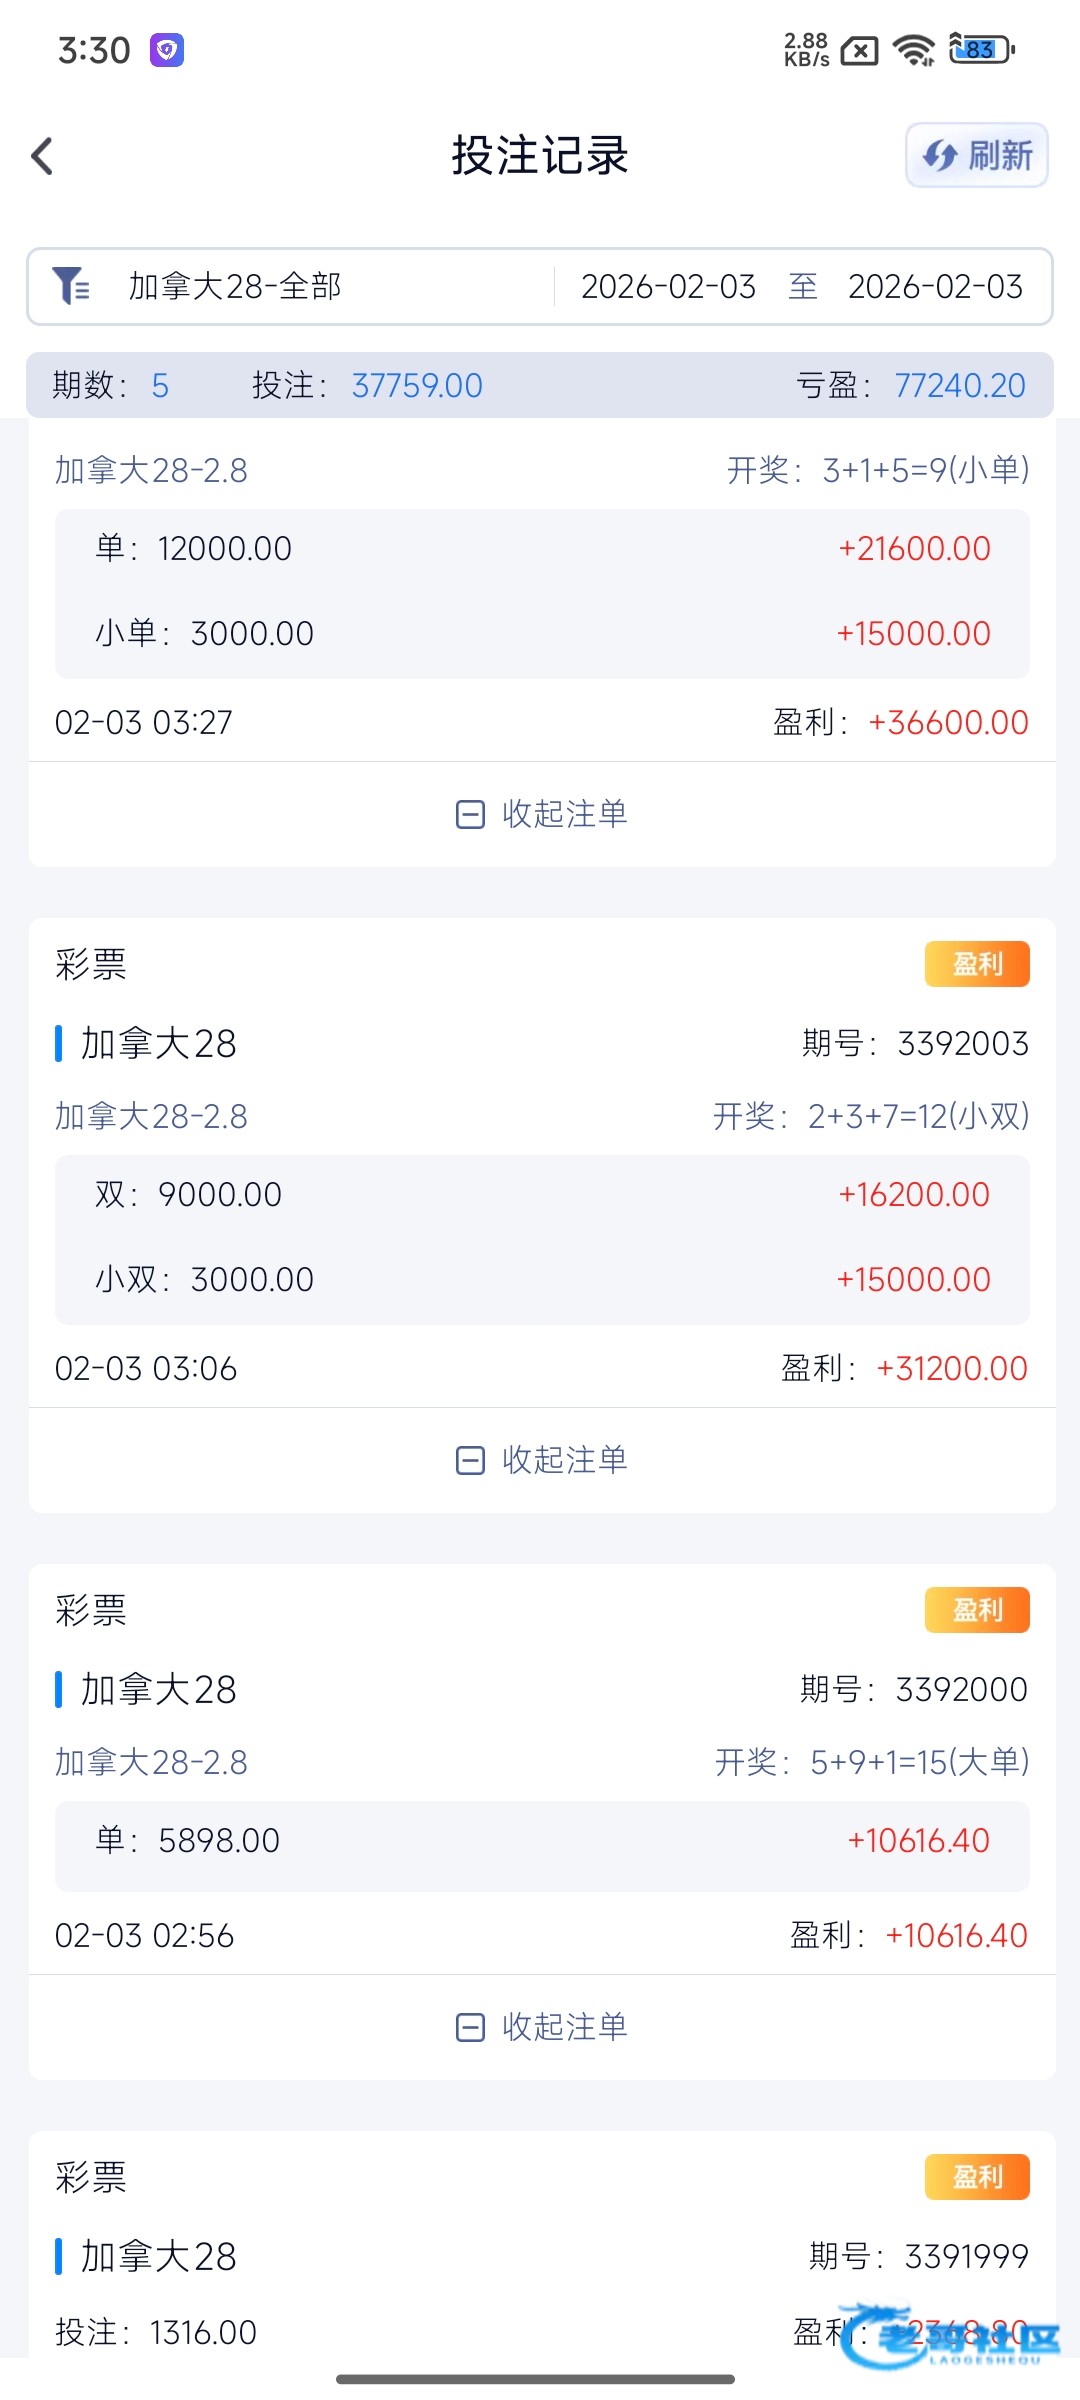Tap the Wi-Fi status icon
This screenshot has height=2400, width=1080.
tap(913, 49)
